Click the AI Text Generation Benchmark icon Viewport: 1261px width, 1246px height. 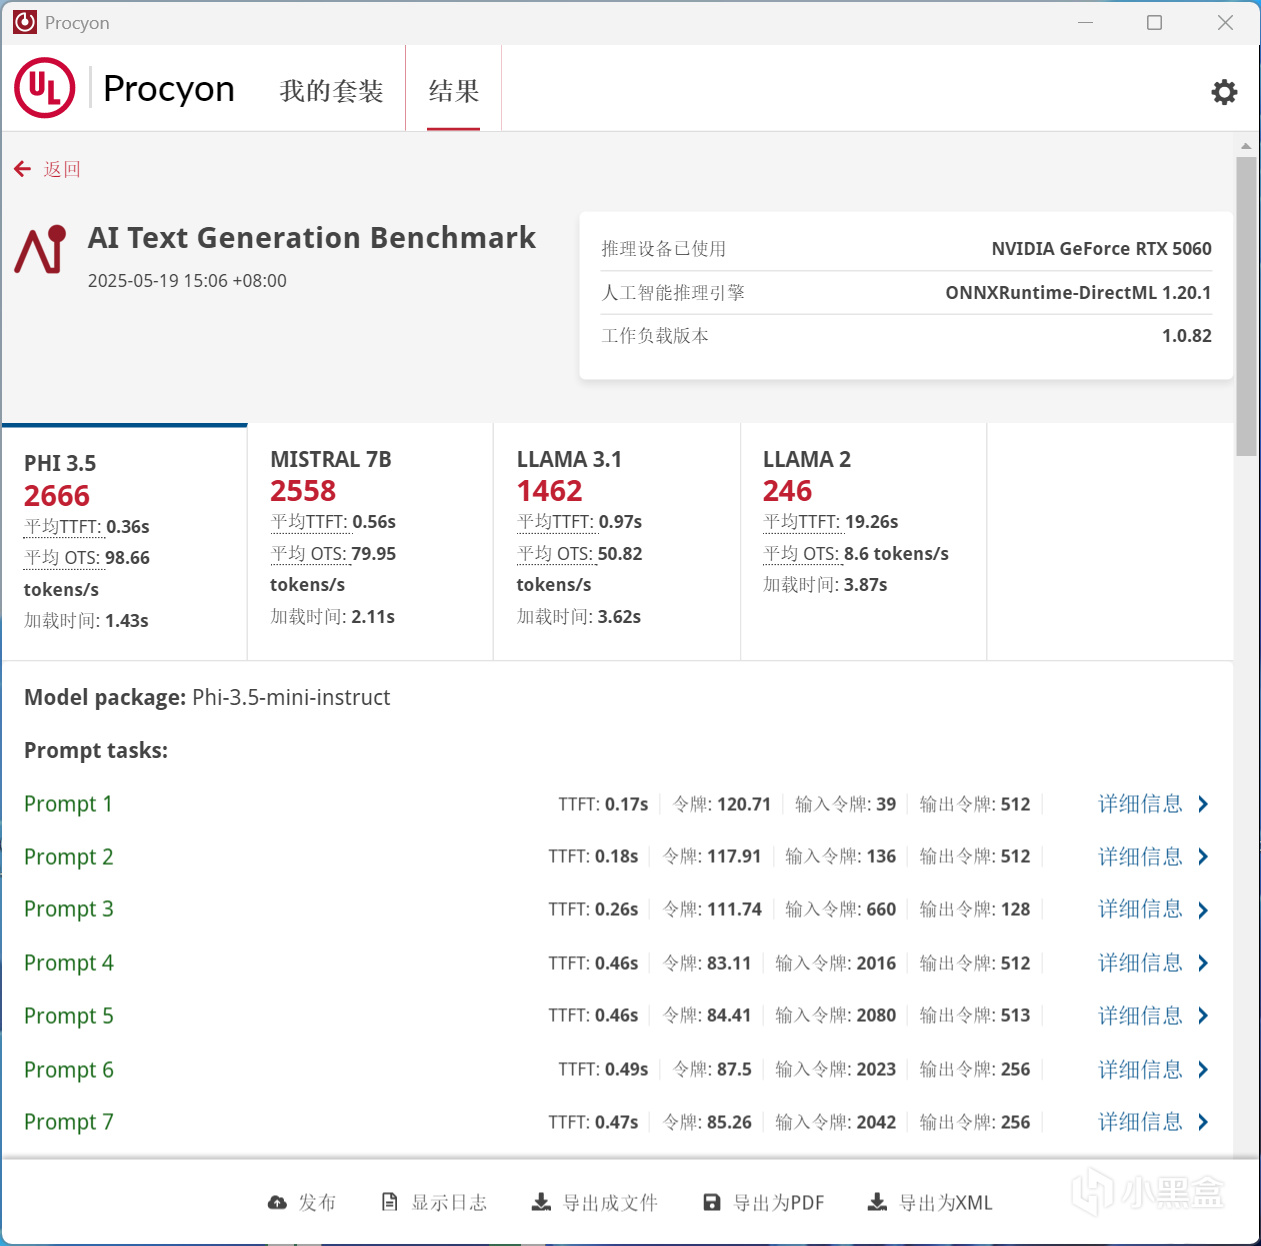point(40,251)
